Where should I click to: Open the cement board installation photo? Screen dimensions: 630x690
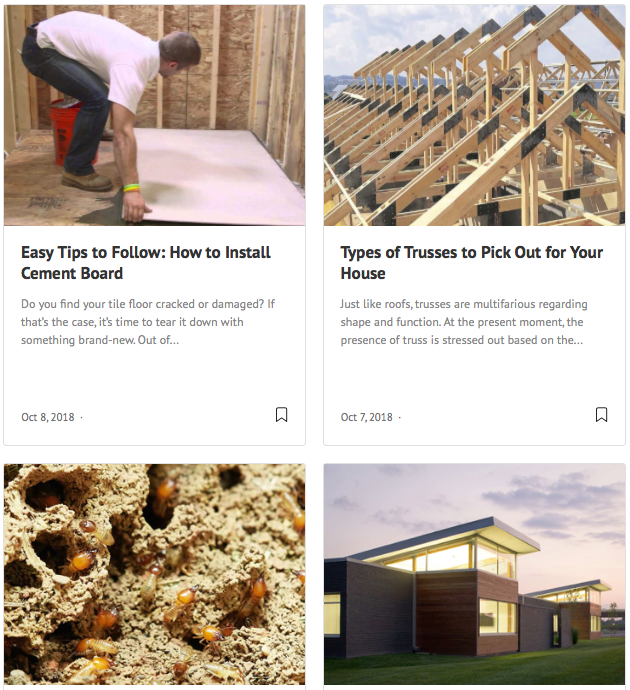pos(154,115)
